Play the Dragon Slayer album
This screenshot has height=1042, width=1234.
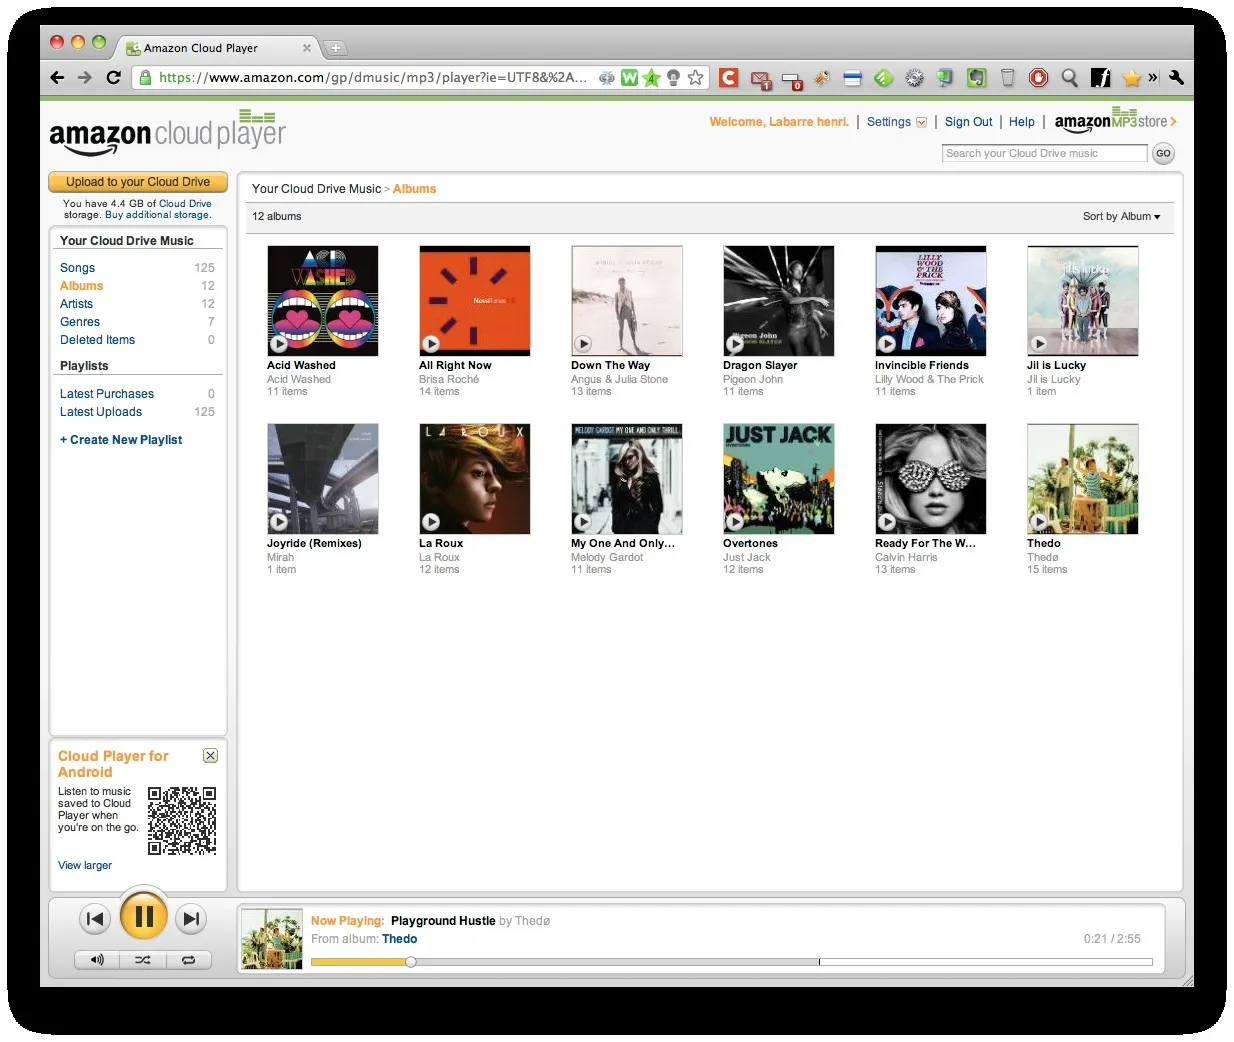734,344
